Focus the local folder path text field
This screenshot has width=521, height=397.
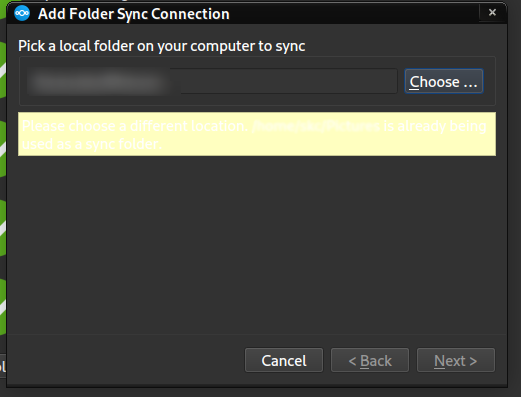click(212, 81)
